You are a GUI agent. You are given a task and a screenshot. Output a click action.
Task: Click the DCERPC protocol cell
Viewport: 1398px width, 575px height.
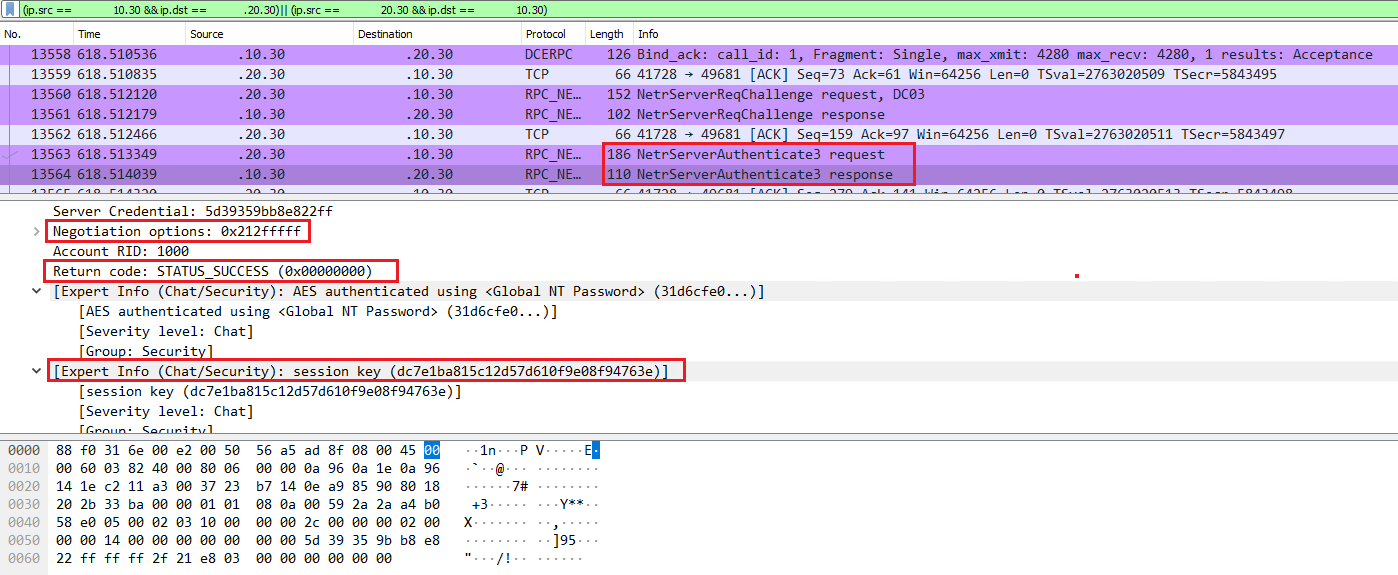(549, 54)
